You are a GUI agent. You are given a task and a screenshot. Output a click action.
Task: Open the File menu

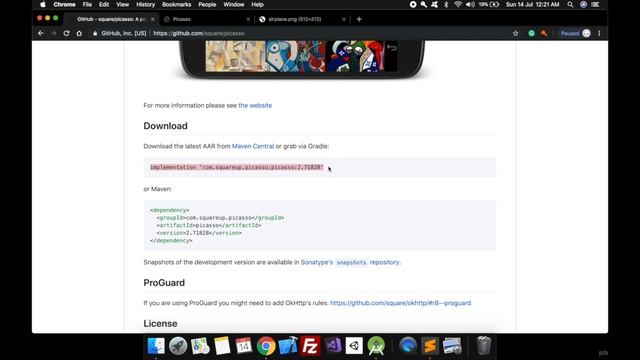pos(87,4)
